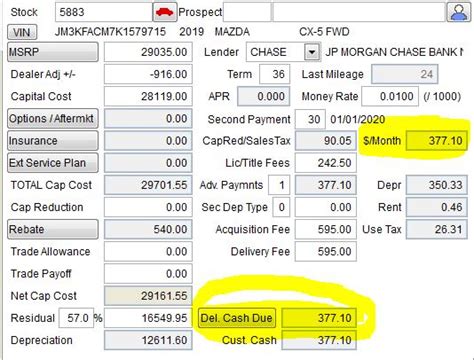
Task: Click the red car icon beside Stock
Action: pos(165,12)
